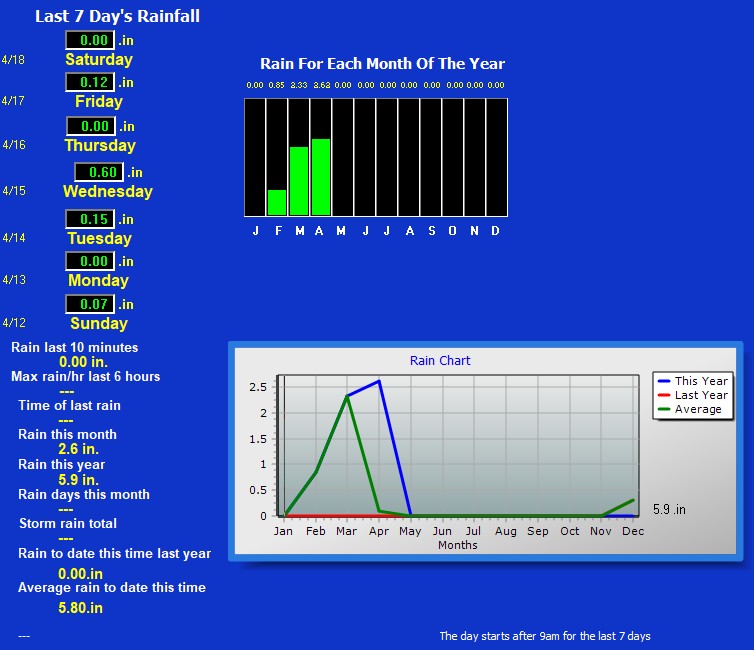Click Rain For Each Month heading
The width and height of the screenshot is (754, 650).
point(382,64)
